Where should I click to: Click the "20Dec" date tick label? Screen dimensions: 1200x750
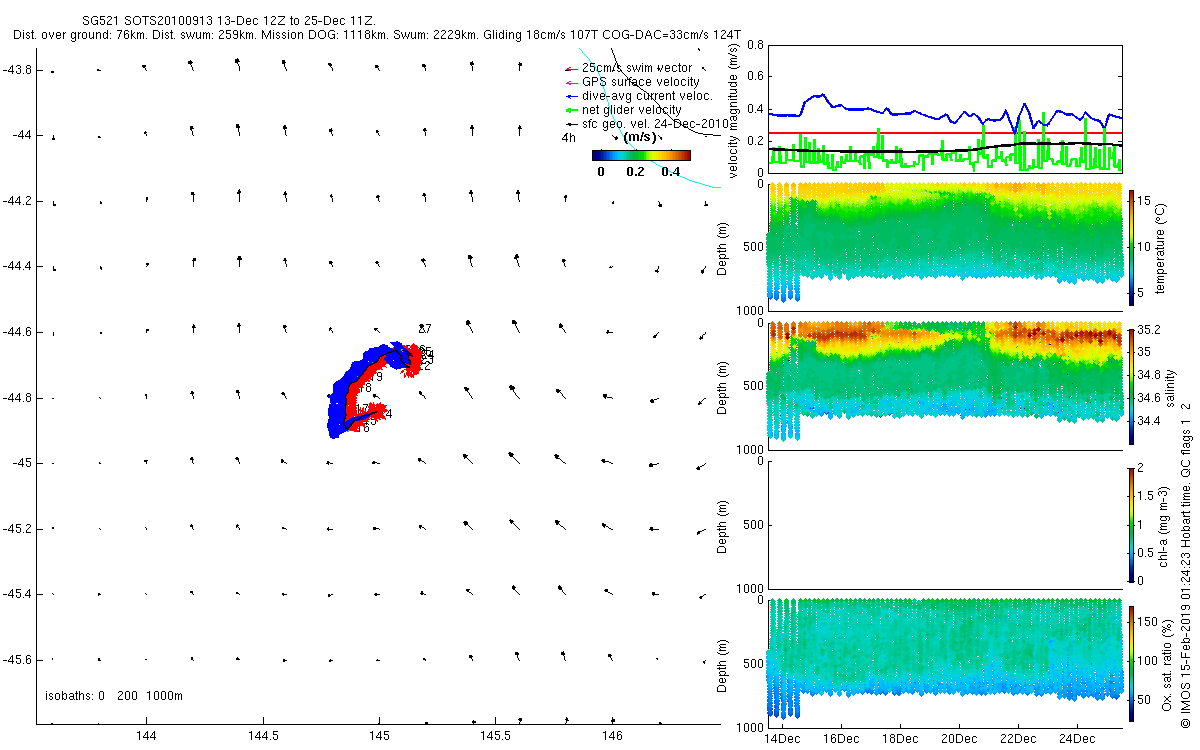[958, 739]
